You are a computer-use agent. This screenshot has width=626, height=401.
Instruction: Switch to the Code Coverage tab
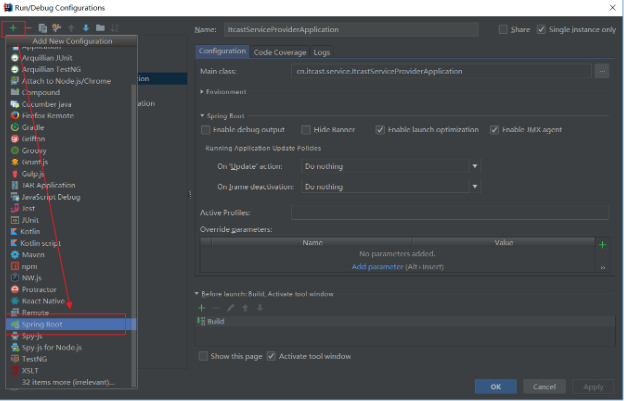coord(280,52)
